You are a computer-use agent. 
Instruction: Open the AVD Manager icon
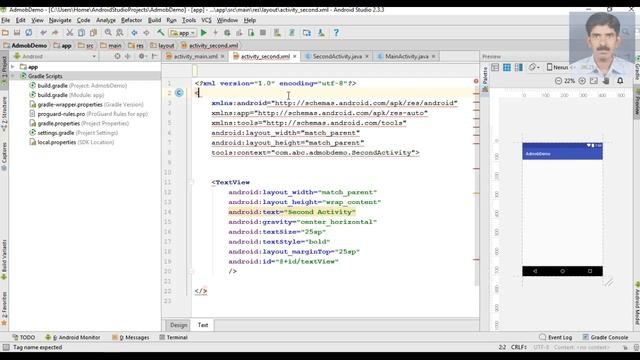(x=277, y=33)
